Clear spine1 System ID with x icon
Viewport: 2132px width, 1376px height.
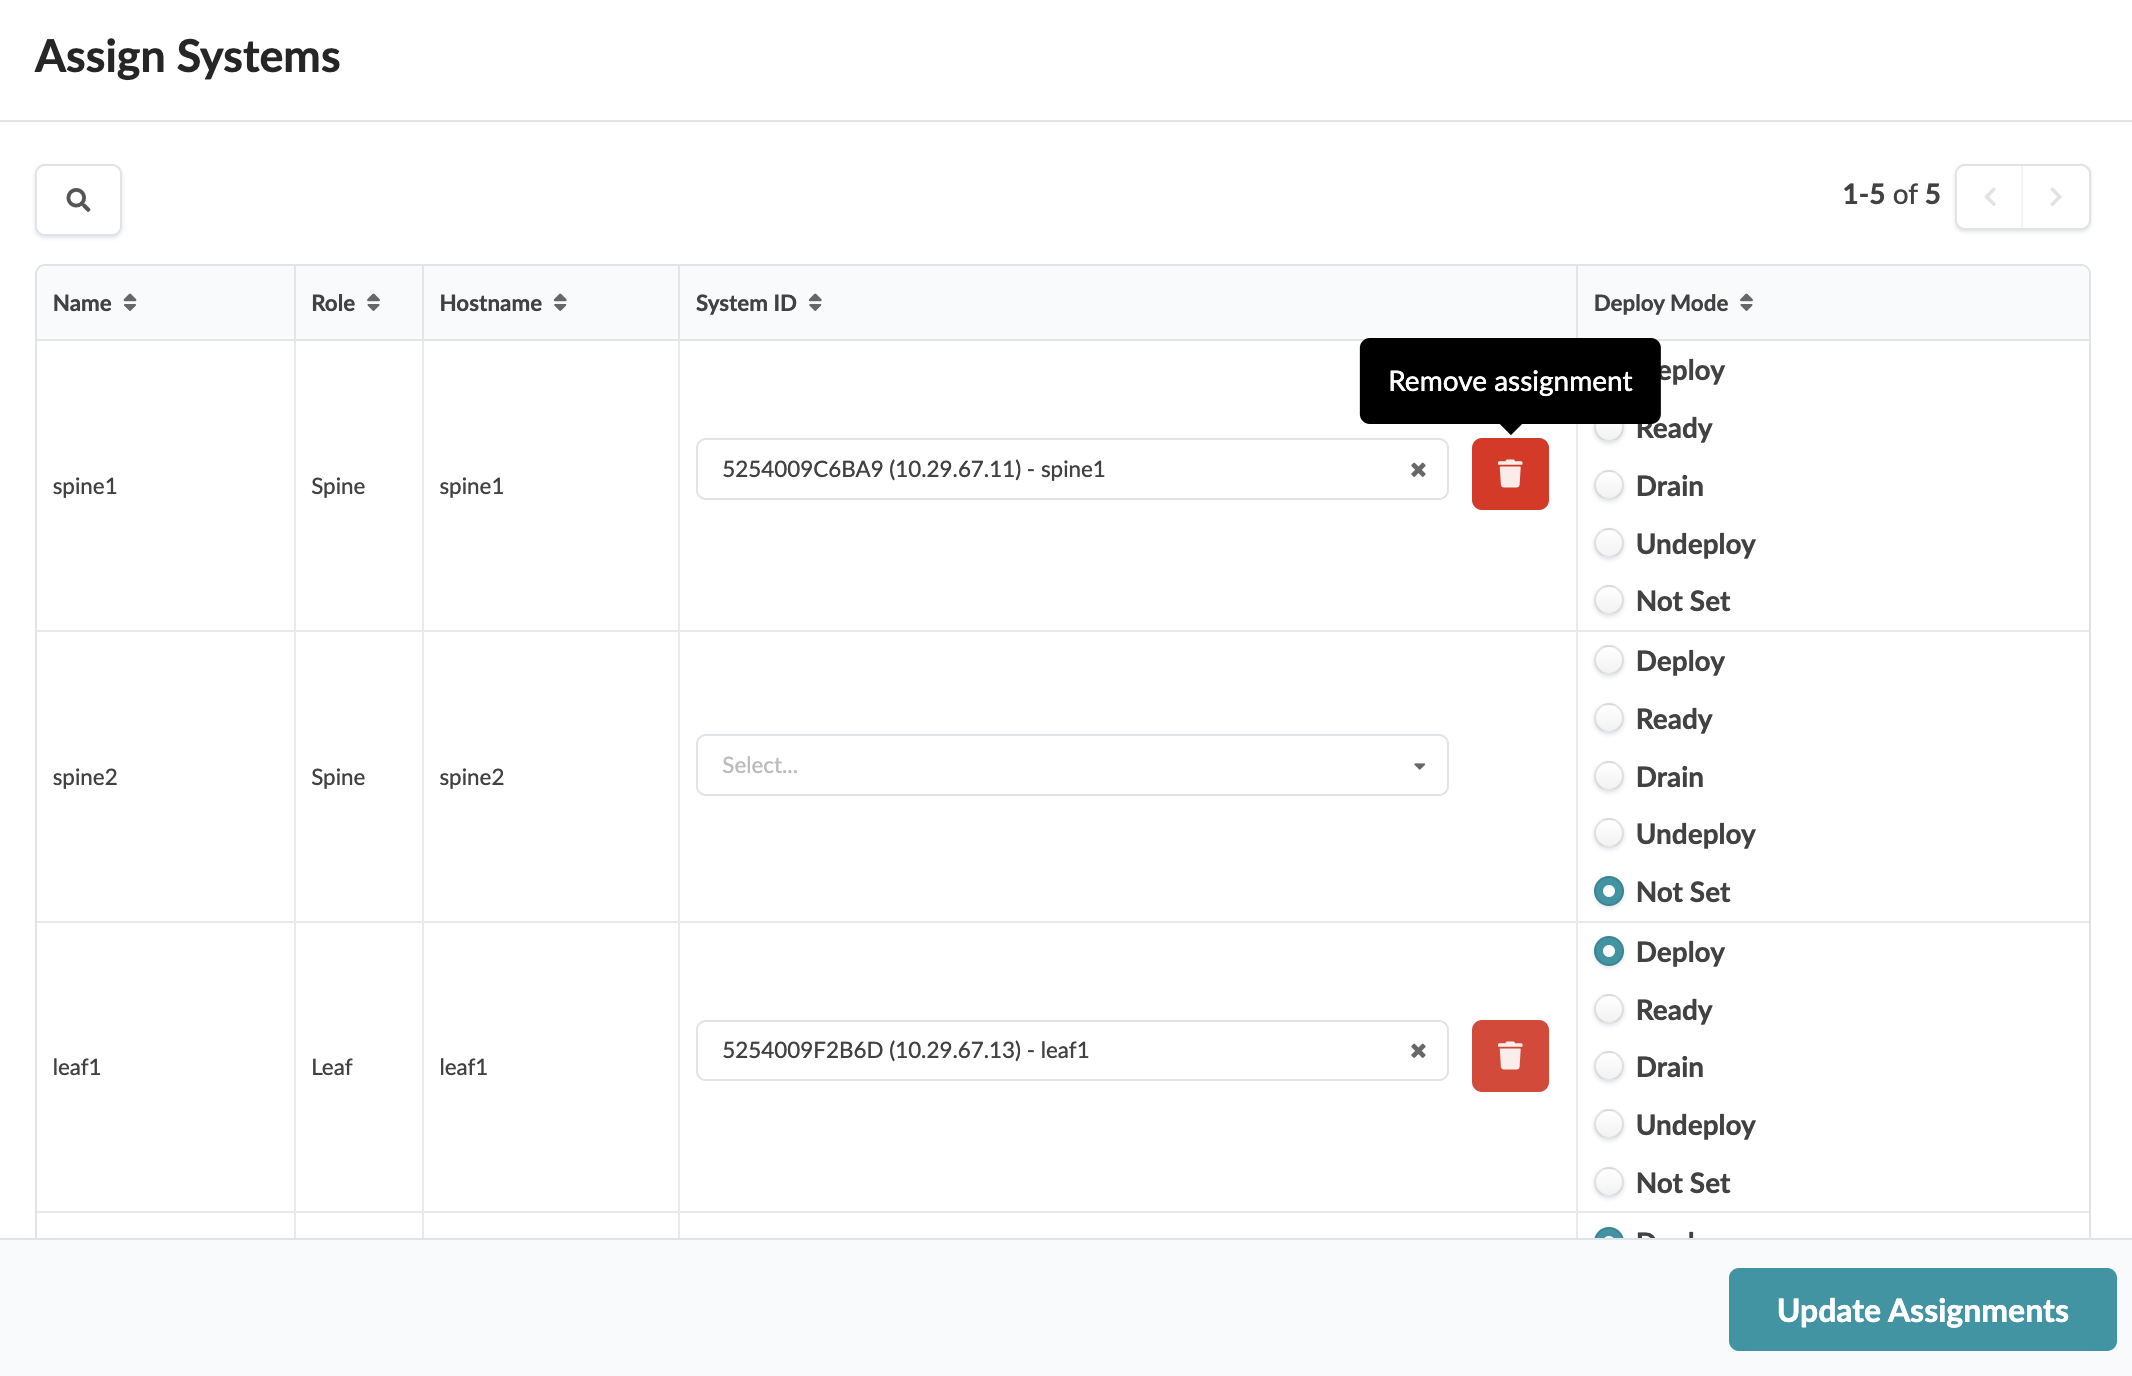[1417, 469]
